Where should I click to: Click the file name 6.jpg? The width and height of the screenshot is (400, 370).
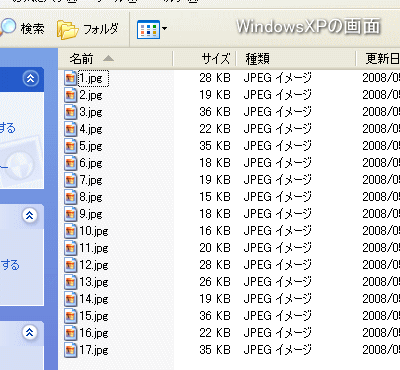pyautogui.click(x=91, y=164)
